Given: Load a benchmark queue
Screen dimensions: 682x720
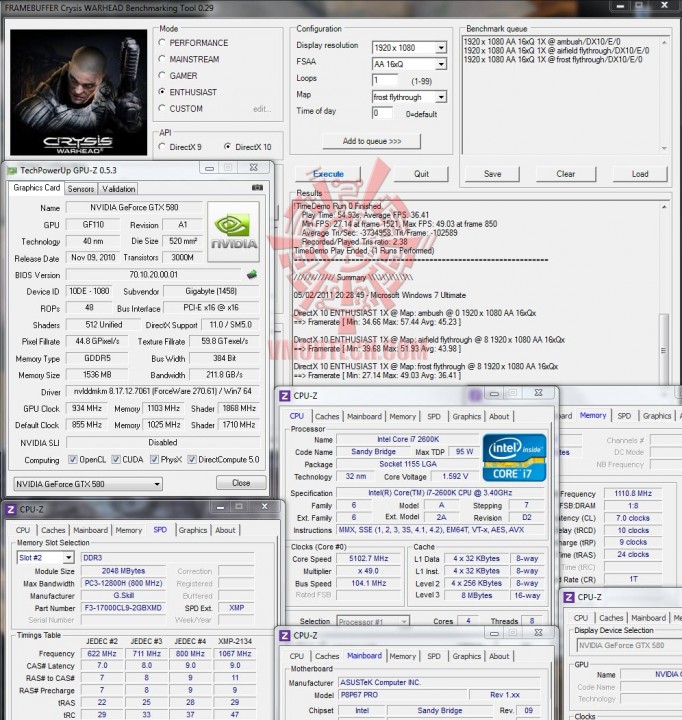Looking at the screenshot, I should tap(640, 174).
